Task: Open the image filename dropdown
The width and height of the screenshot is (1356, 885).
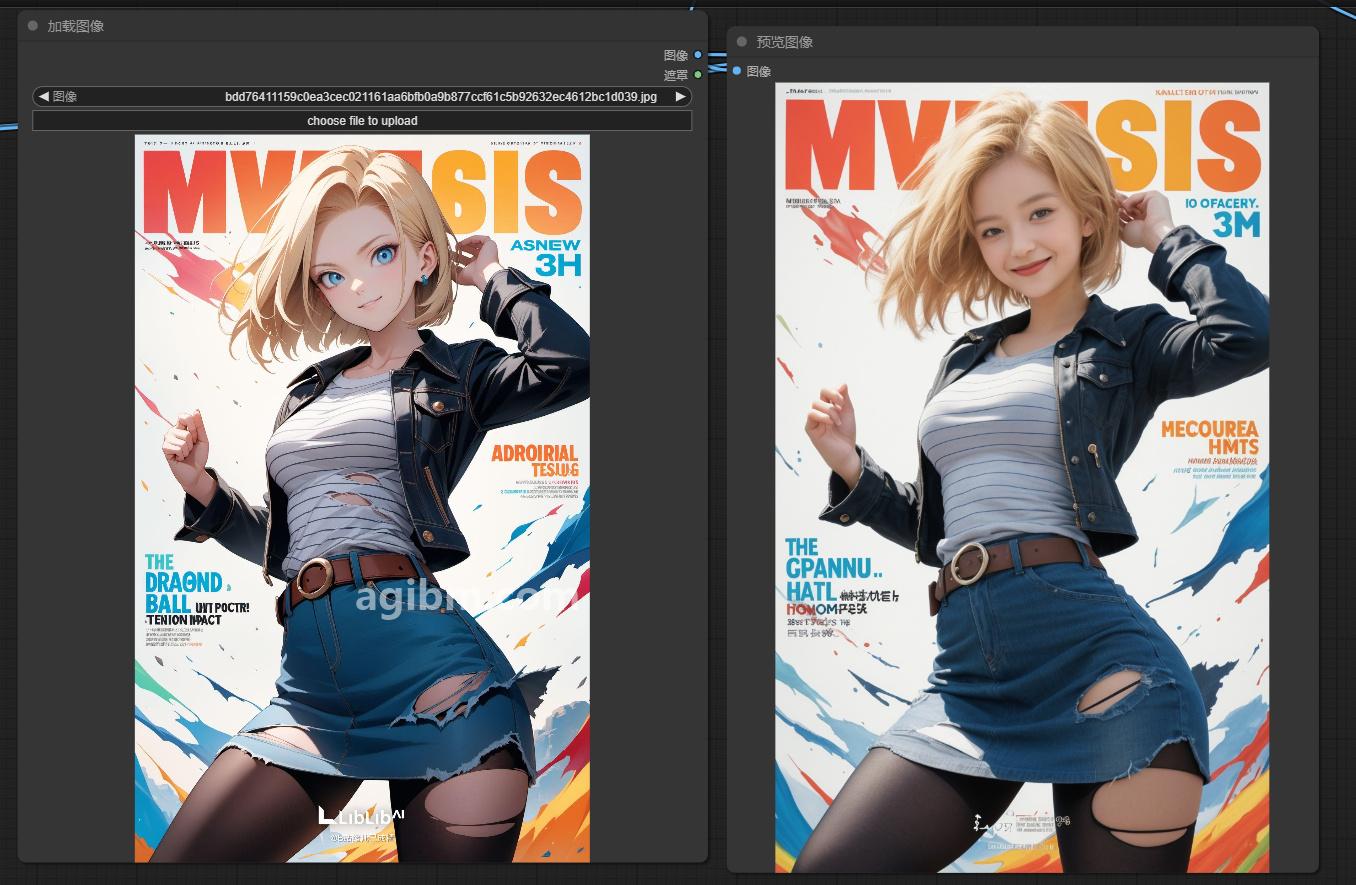Action: coord(362,97)
